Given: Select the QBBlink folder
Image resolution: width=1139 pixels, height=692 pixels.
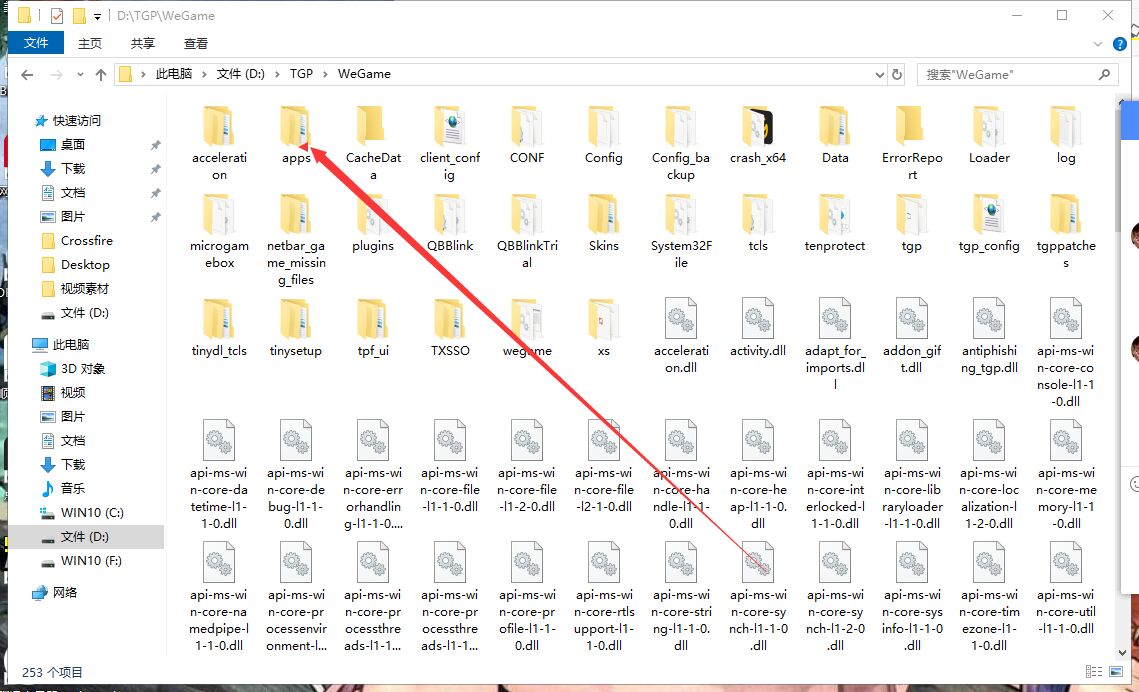Looking at the screenshot, I should tap(450, 224).
